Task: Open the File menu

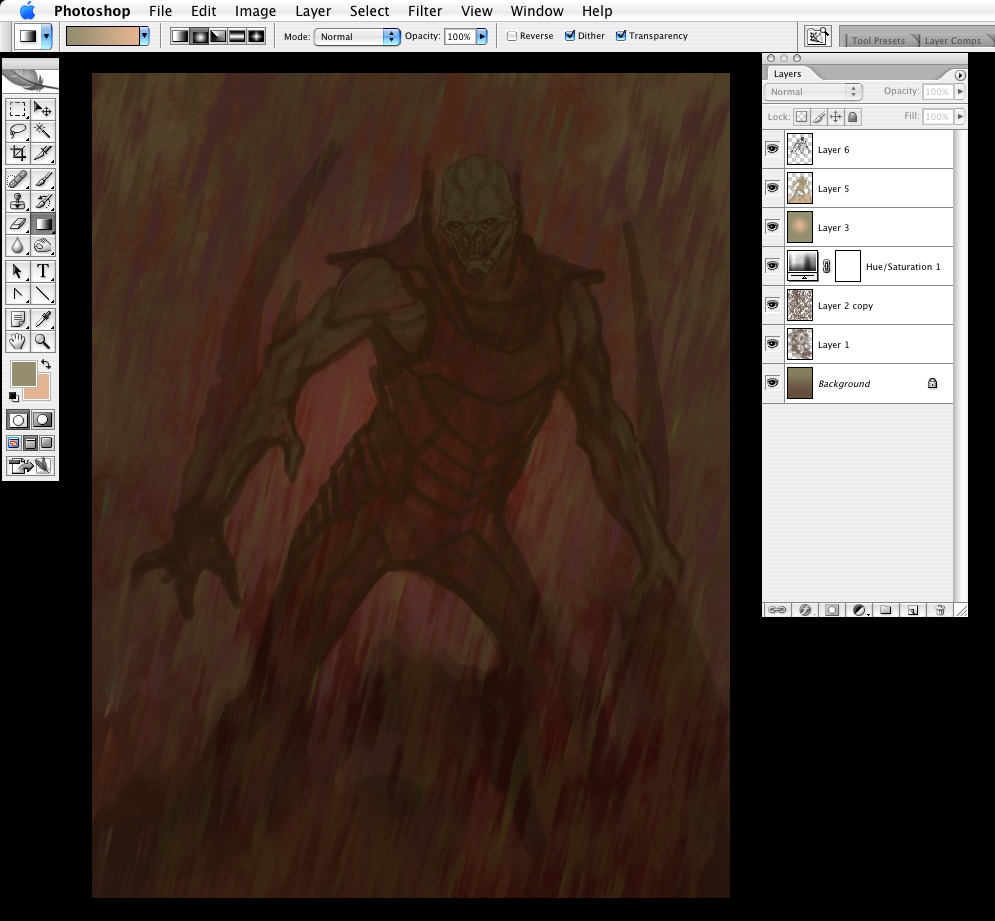Action: pyautogui.click(x=161, y=11)
